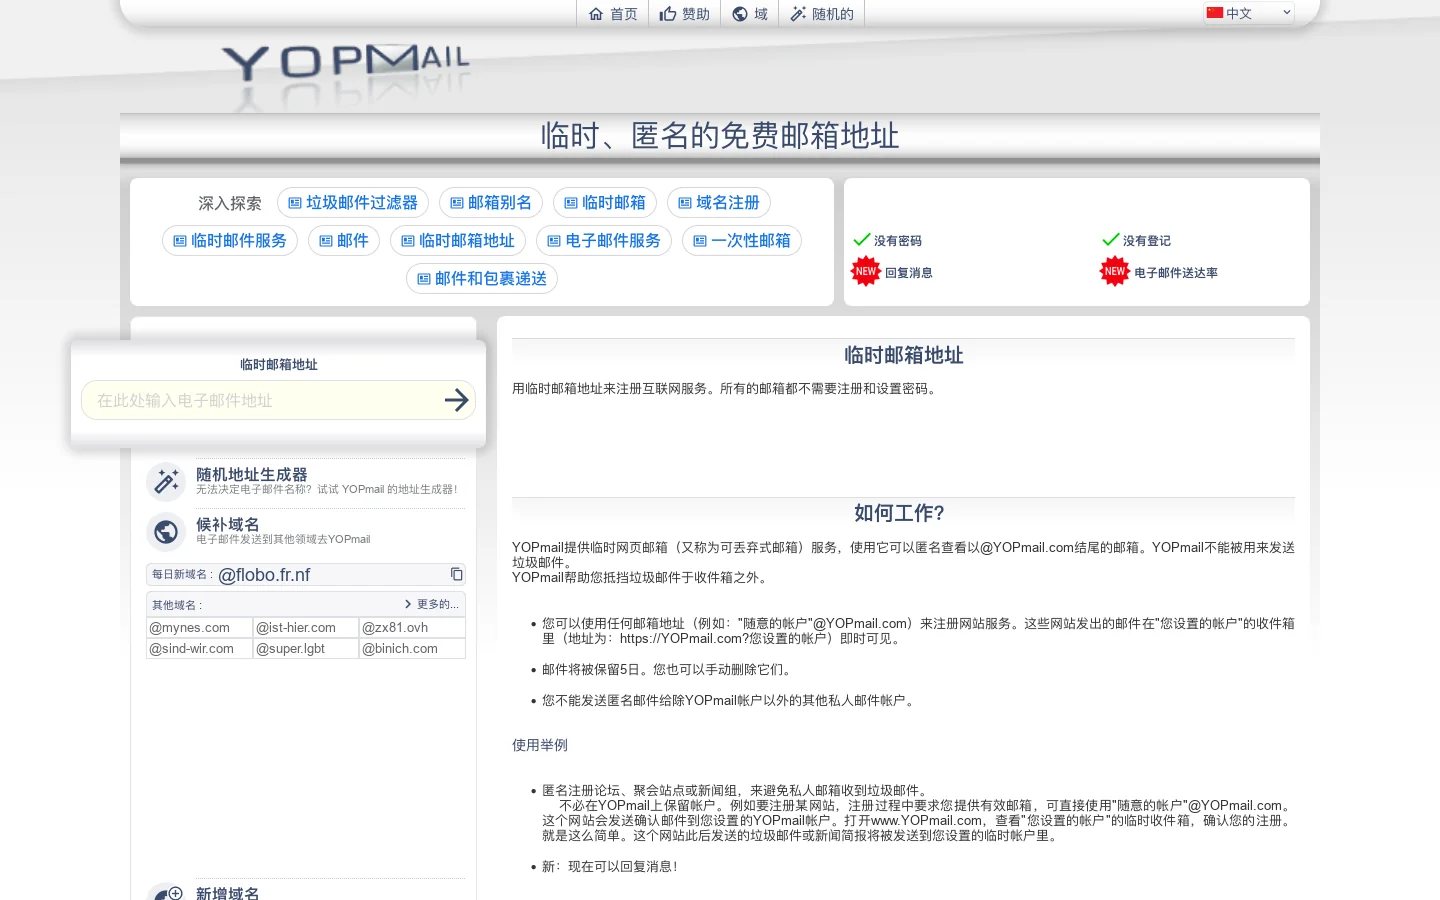Click the 新增域名 heading

pos(228,893)
